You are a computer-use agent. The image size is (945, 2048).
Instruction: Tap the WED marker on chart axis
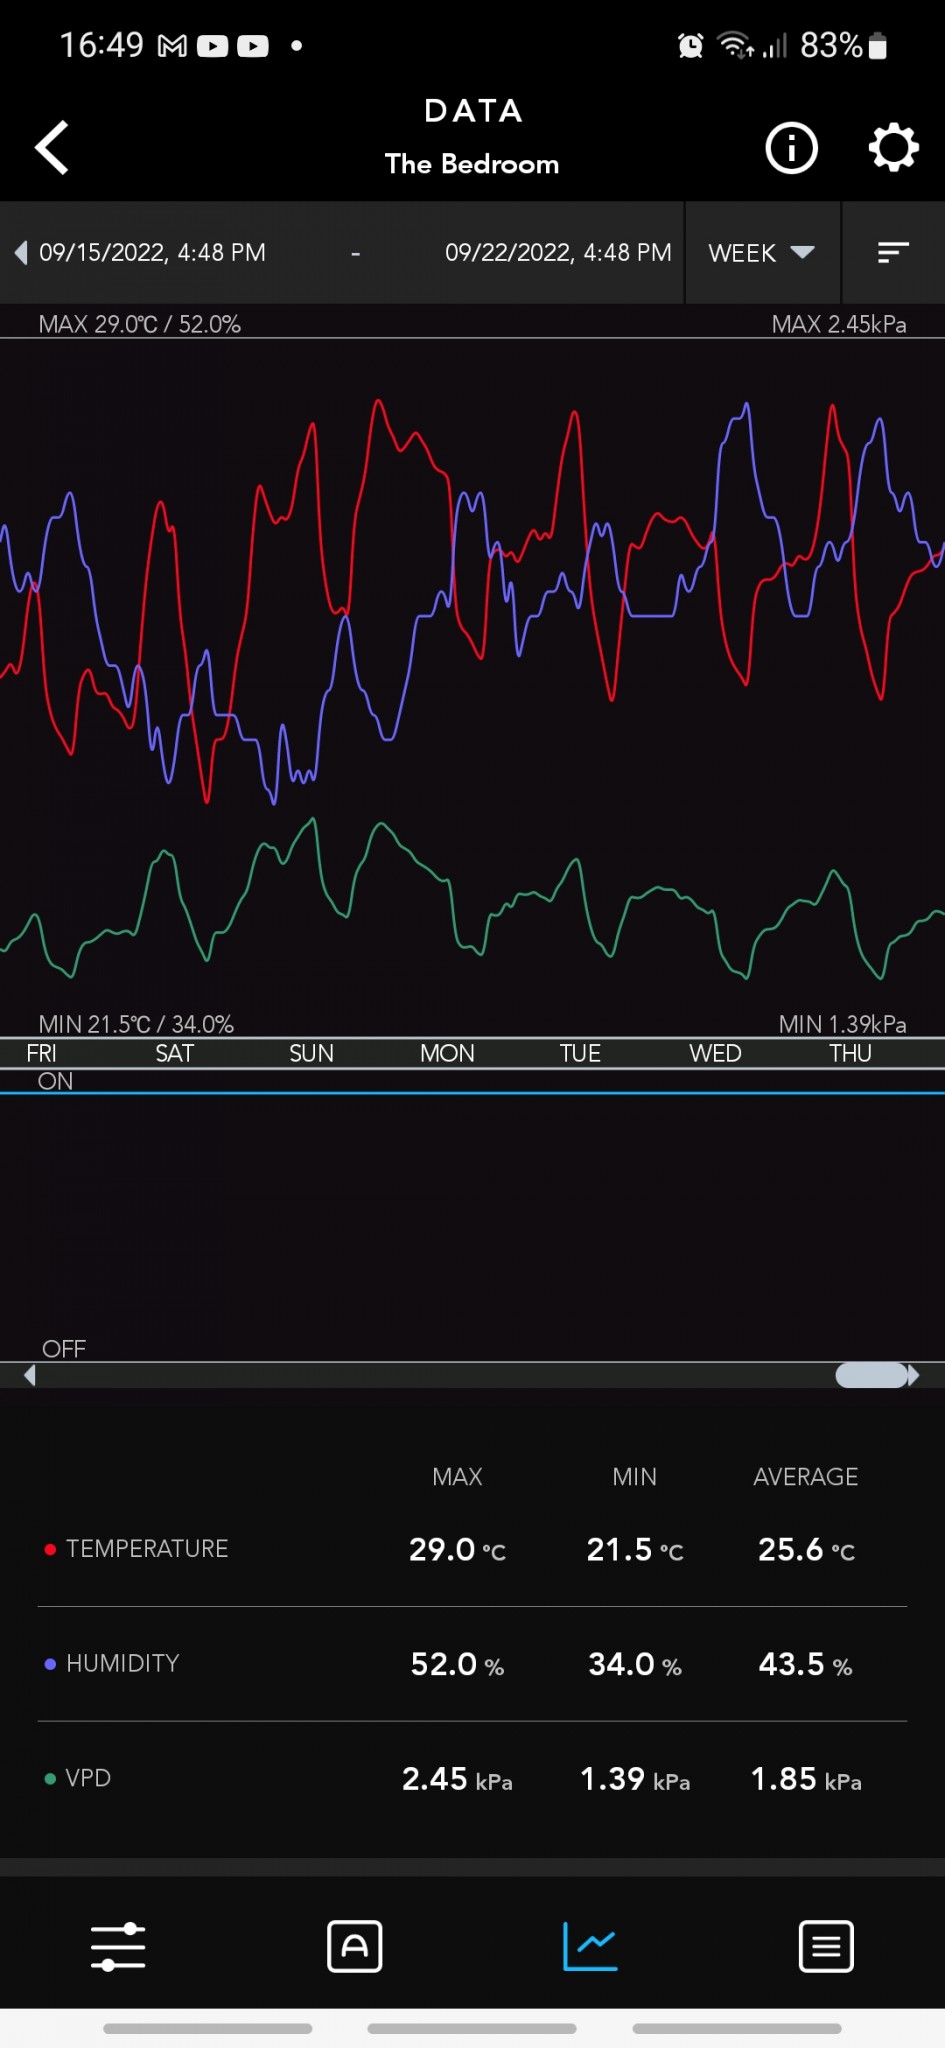pos(715,1053)
